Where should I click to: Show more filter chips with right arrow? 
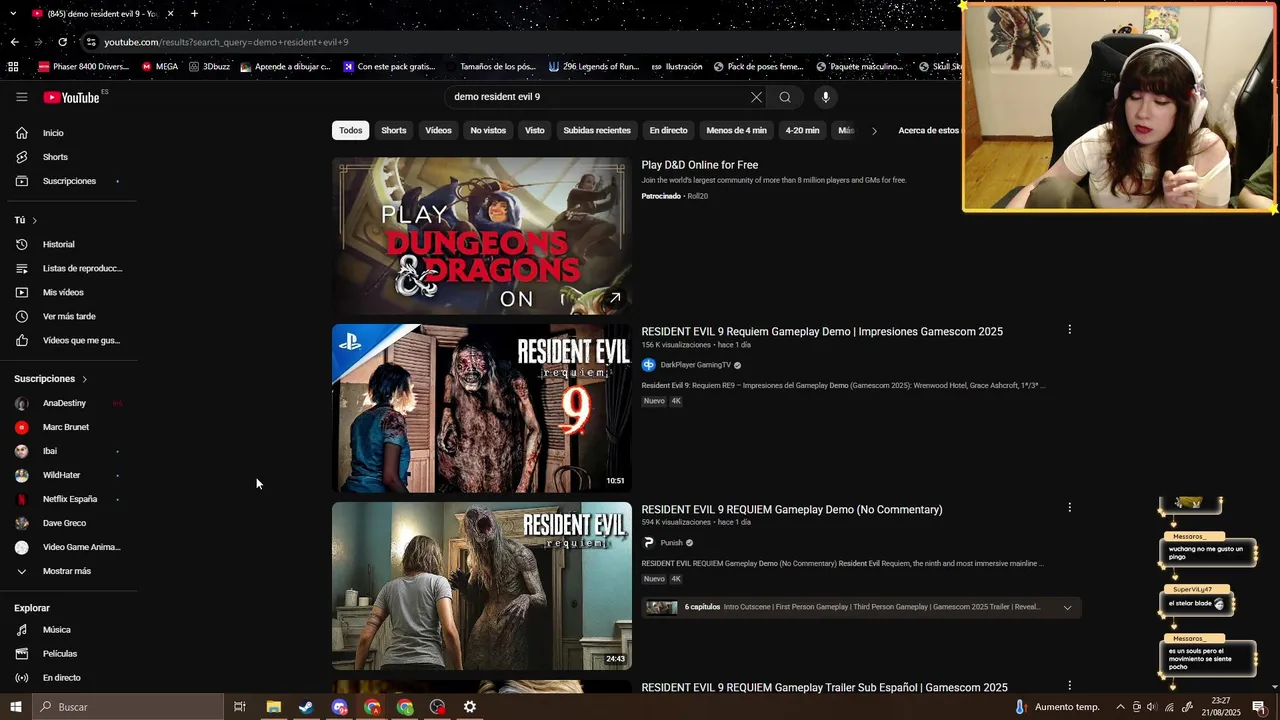874,130
